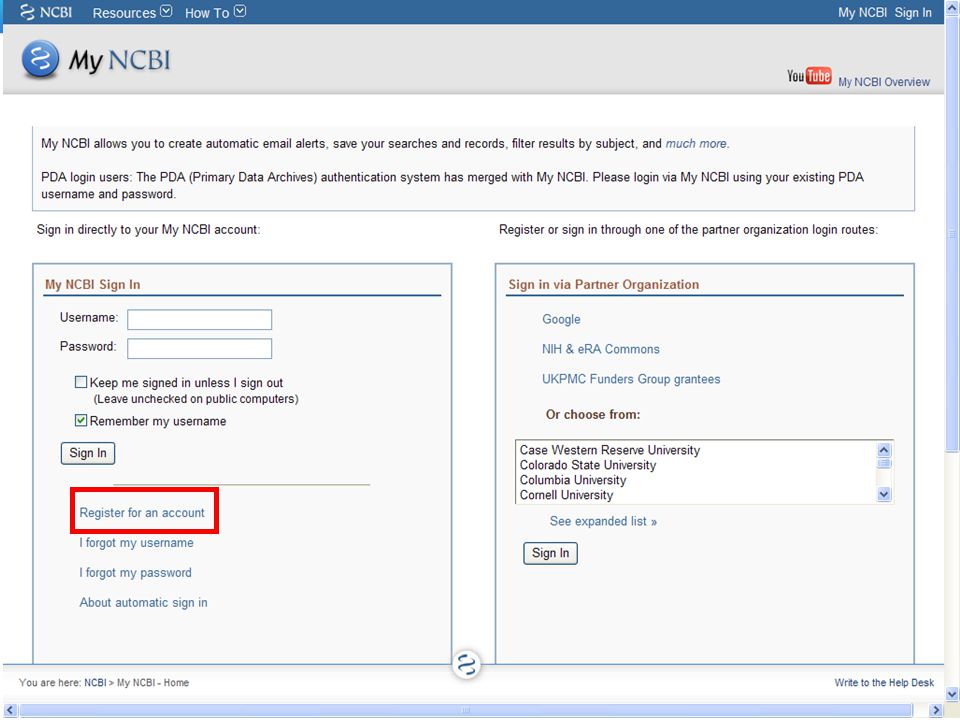The width and height of the screenshot is (960, 720).
Task: Focus the Password input field
Action: coord(200,348)
